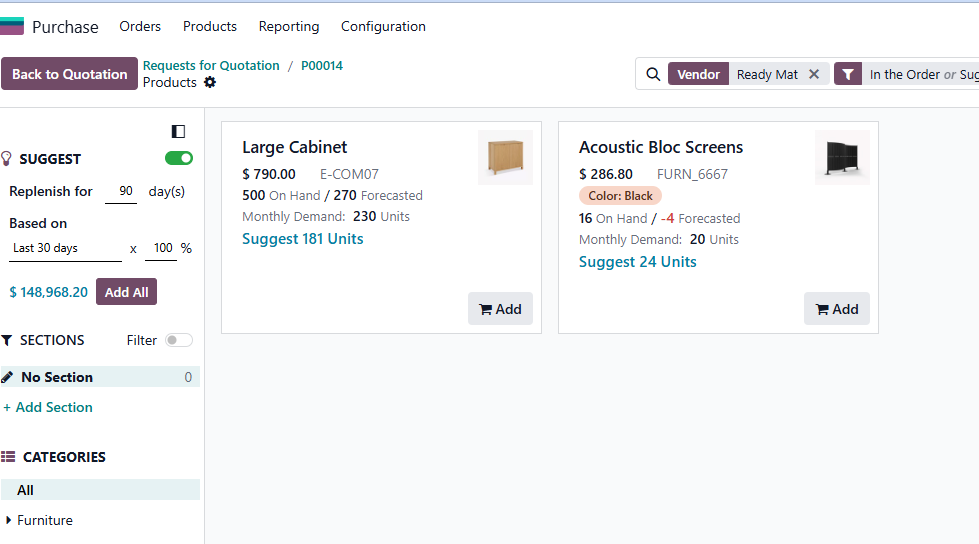Click the Categories list icon
This screenshot has height=544, width=979.
coord(8,457)
